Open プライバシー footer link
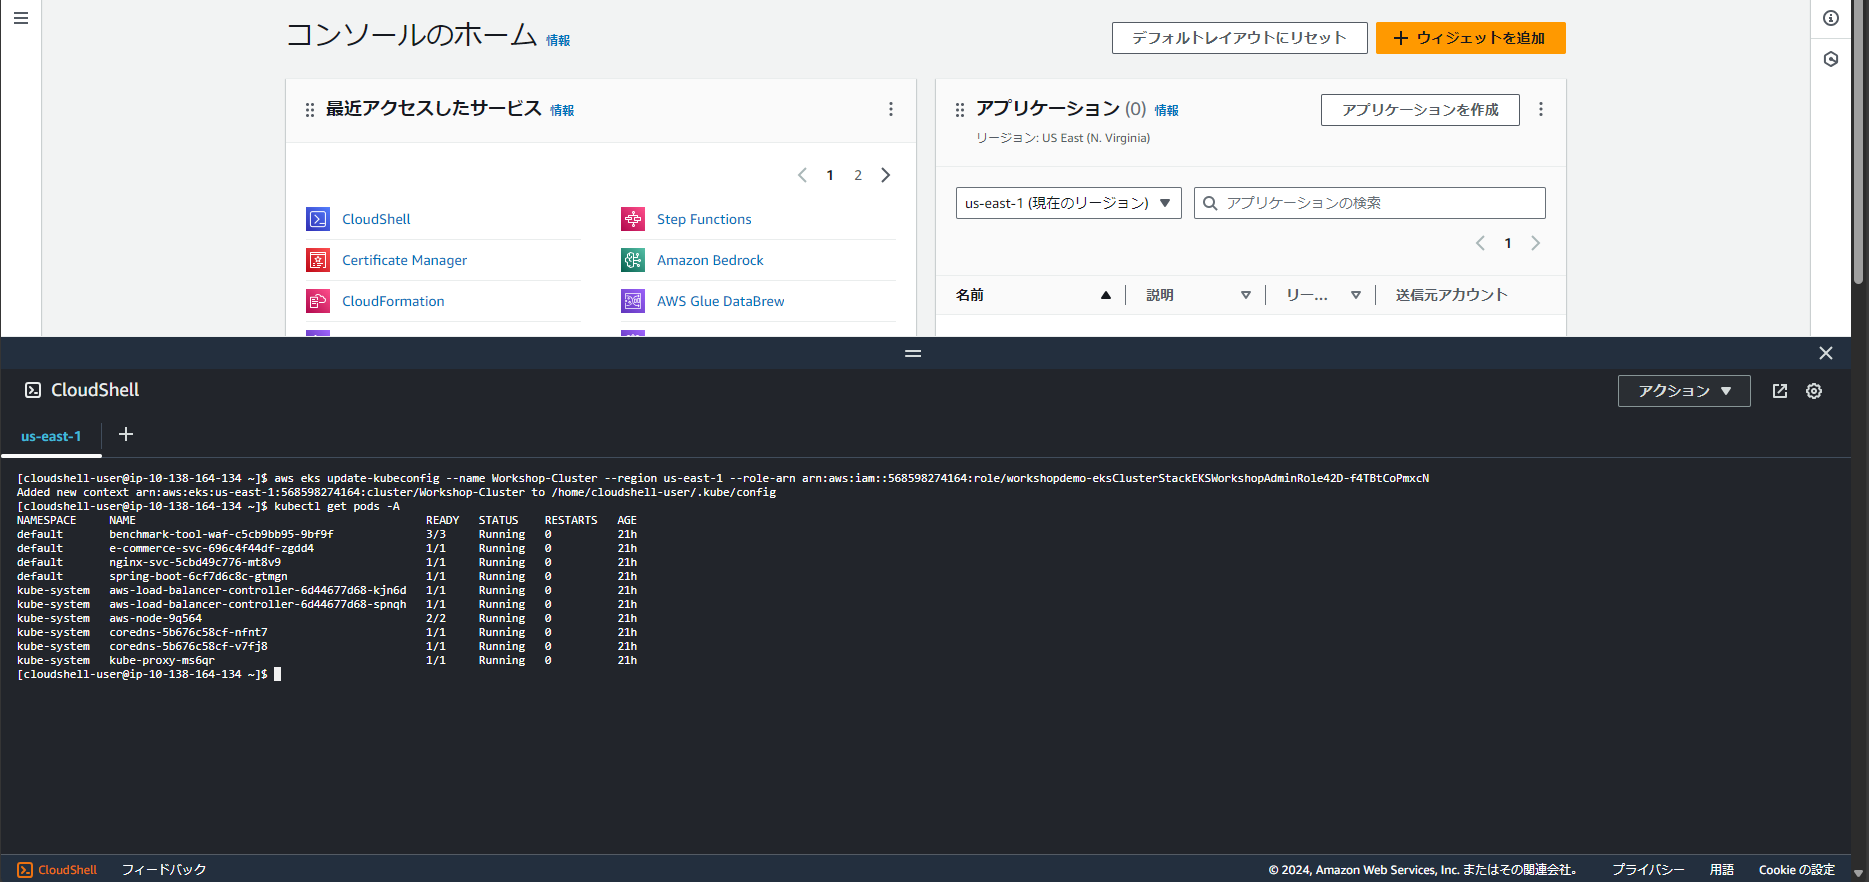 1648,870
